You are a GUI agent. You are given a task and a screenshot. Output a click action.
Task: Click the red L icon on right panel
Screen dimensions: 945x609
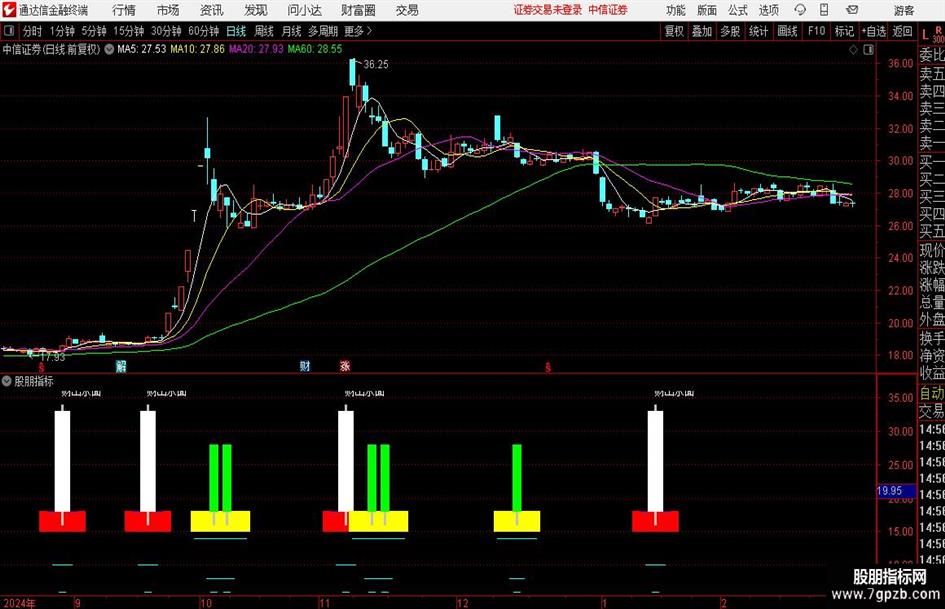(925, 35)
